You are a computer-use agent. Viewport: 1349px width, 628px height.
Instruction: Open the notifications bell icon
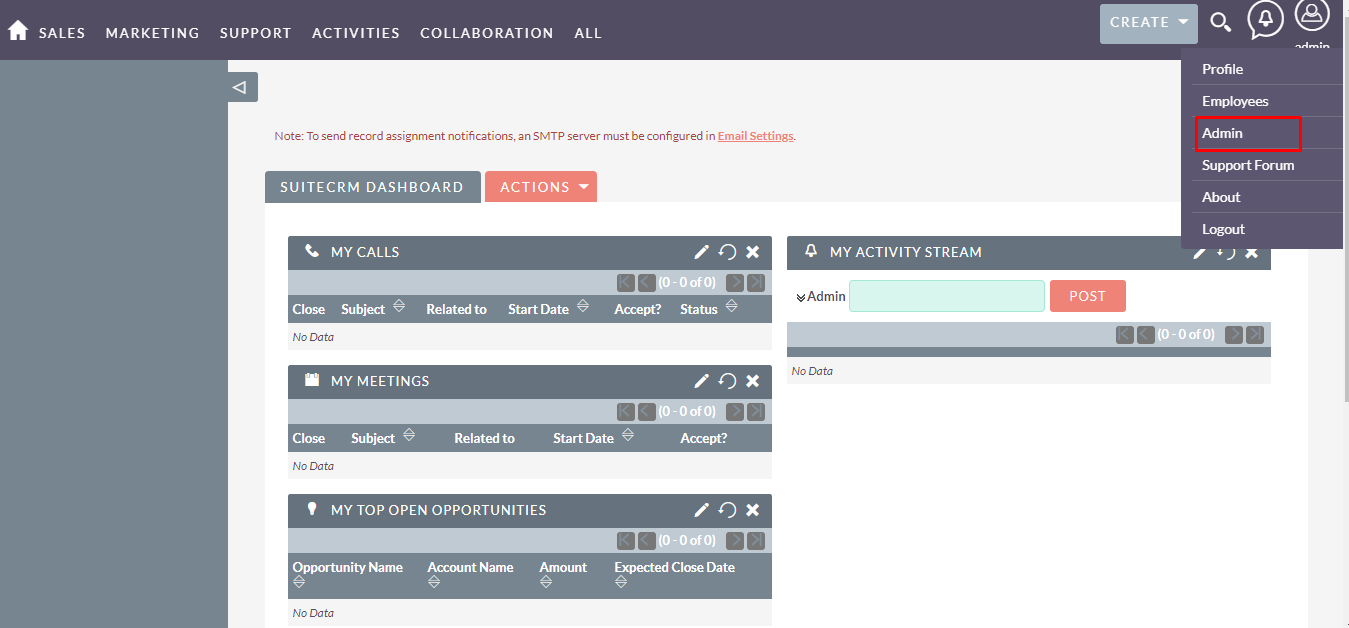[1265, 19]
